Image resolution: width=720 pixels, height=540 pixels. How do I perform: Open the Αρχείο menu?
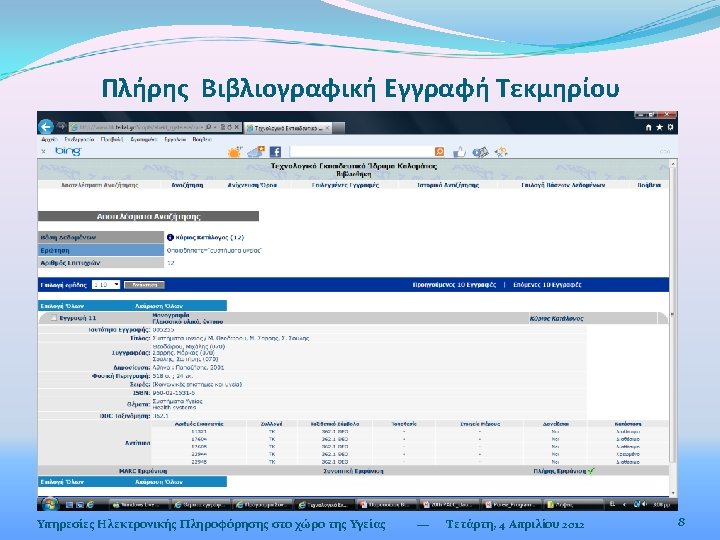(49, 139)
